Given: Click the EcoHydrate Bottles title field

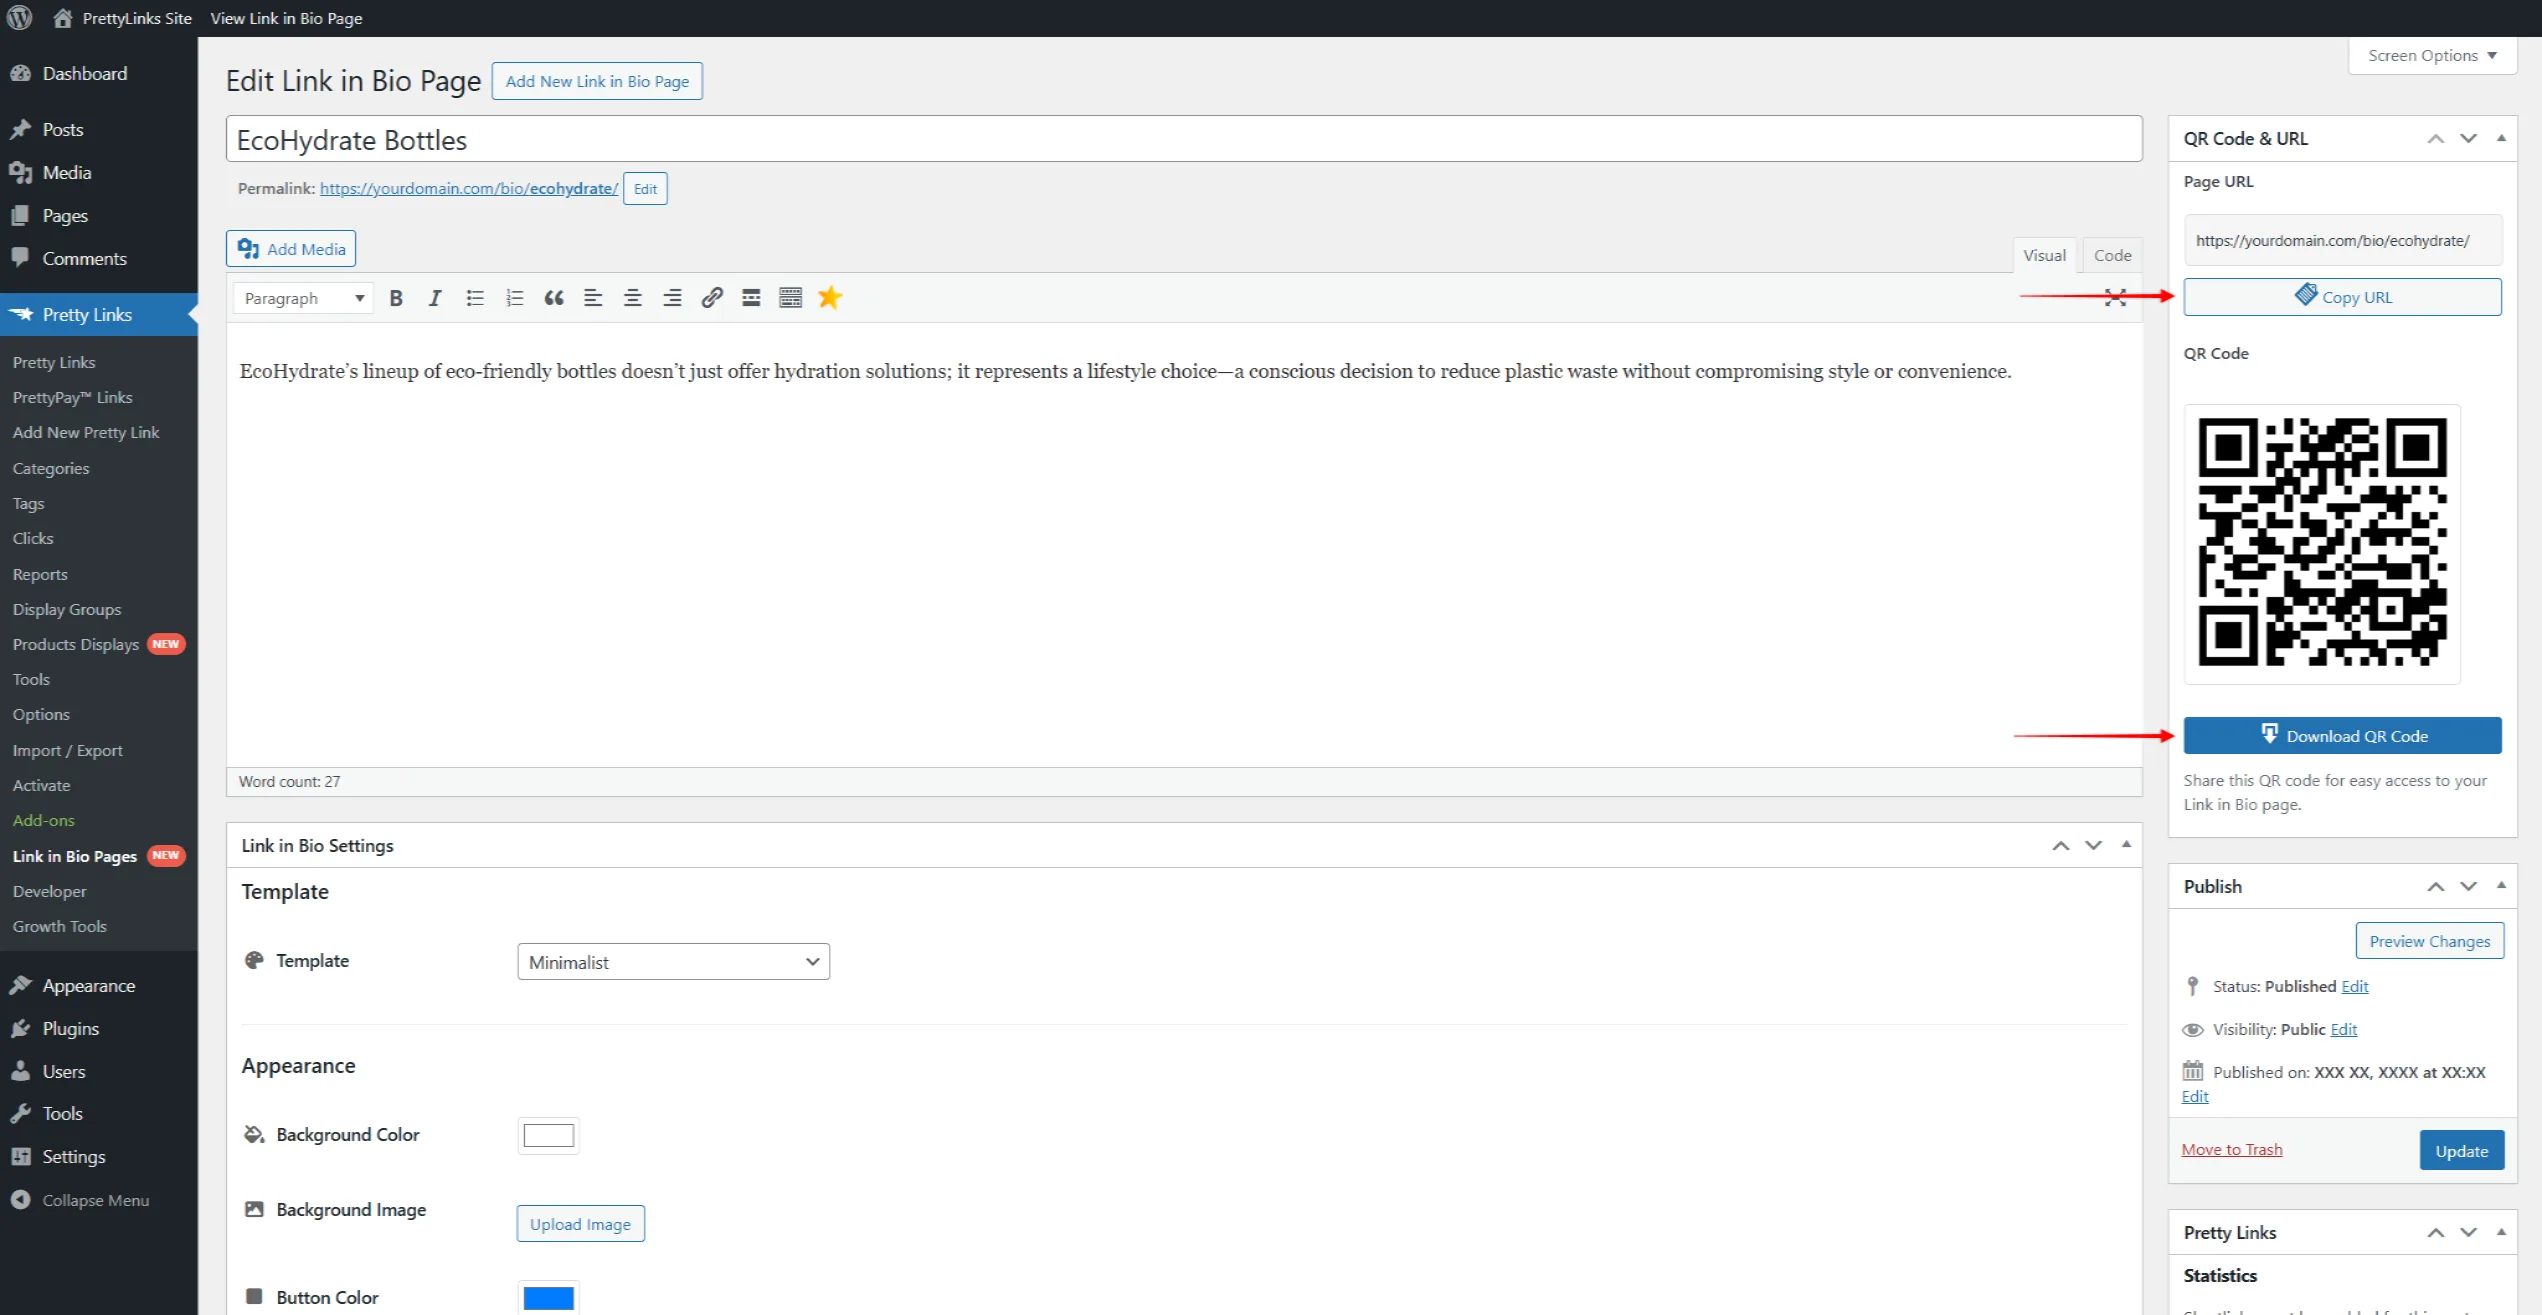Looking at the screenshot, I should pyautogui.click(x=1183, y=140).
